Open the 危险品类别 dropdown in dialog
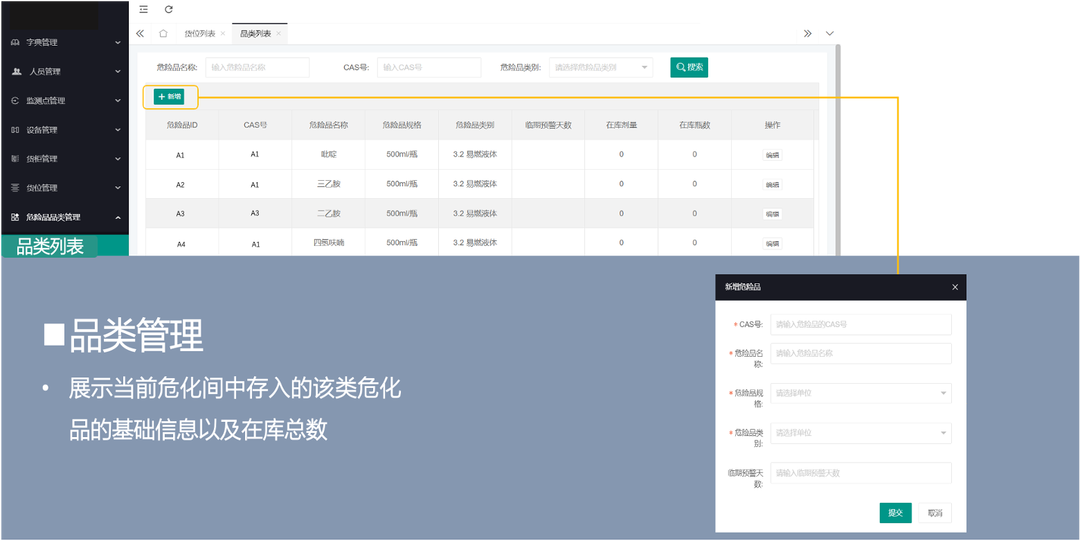Image resolution: width=1080 pixels, height=541 pixels. [x=861, y=433]
